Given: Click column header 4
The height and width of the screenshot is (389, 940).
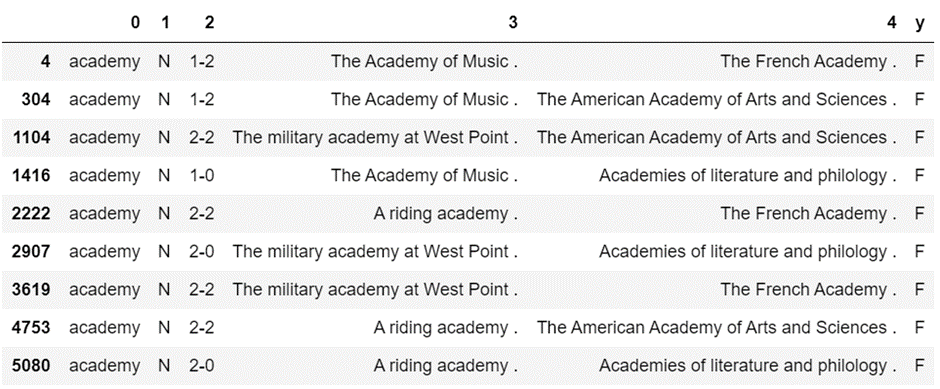Looking at the screenshot, I should pyautogui.click(x=893, y=23).
